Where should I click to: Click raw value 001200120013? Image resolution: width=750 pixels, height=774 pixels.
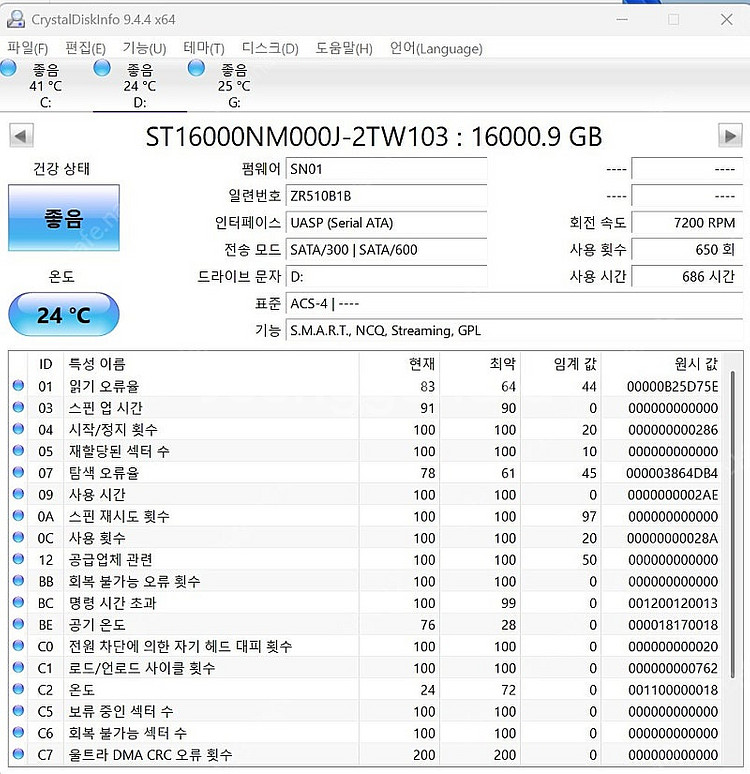673,603
